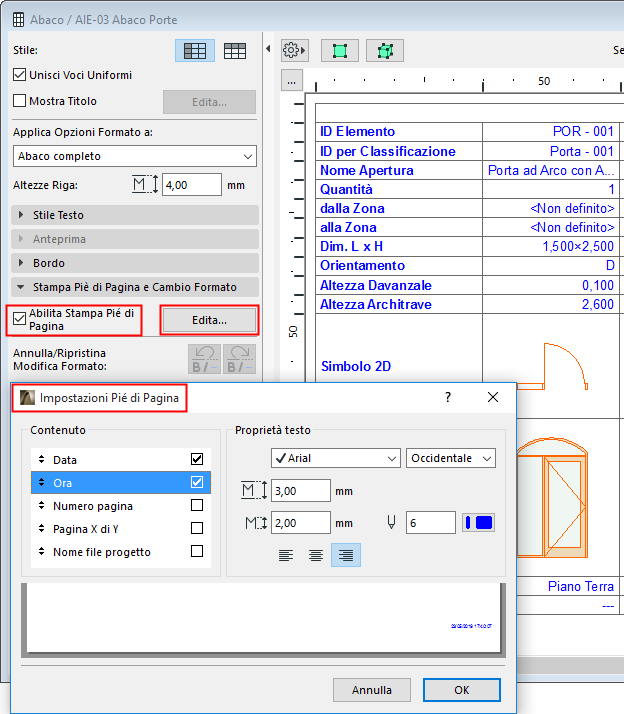The height and width of the screenshot is (714, 624).
Task: Check the Pagina X di Y checkbox
Action: tap(197, 528)
